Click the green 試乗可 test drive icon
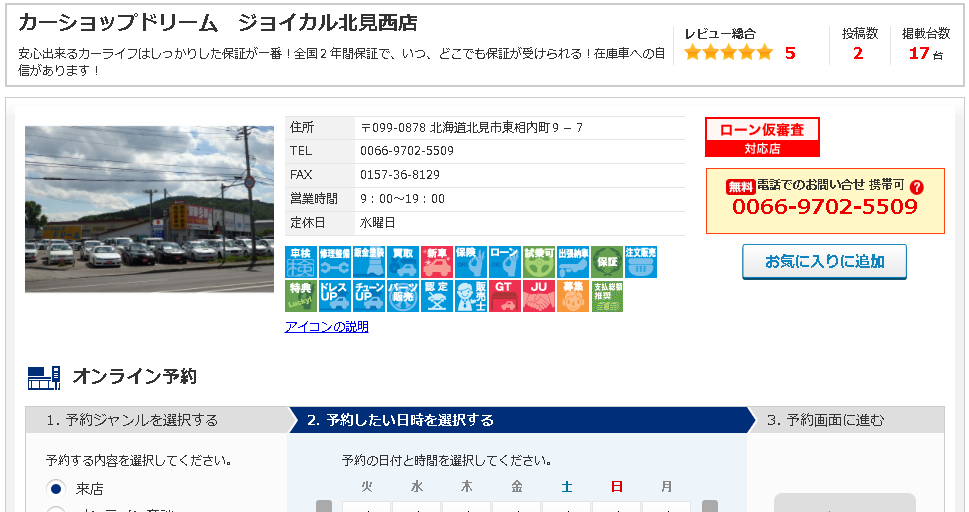The height and width of the screenshot is (512, 969). tap(539, 262)
